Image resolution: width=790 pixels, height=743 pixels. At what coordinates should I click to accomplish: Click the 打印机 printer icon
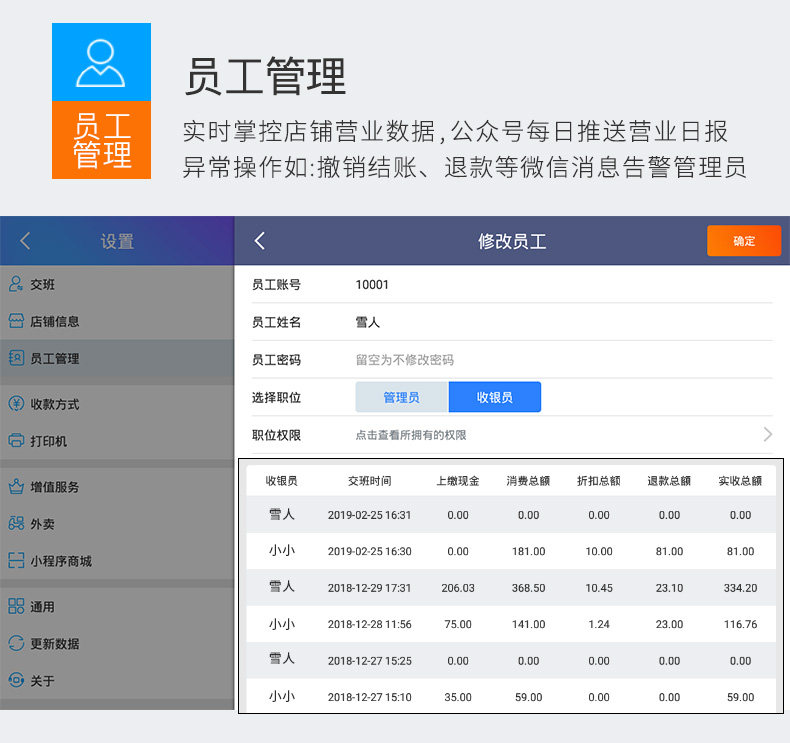pyautogui.click(x=16, y=441)
